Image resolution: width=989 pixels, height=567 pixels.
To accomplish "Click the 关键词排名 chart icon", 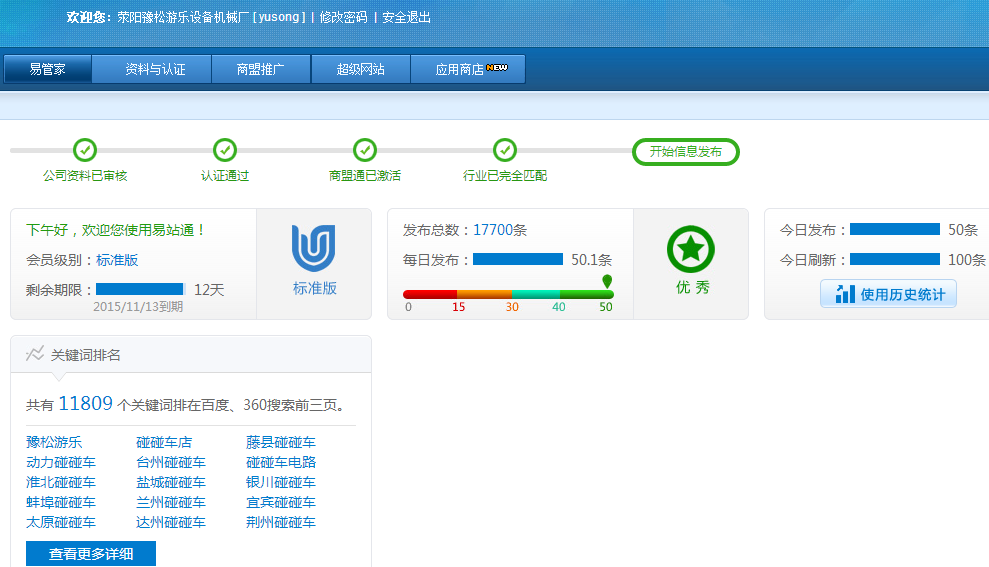I will pyautogui.click(x=35, y=354).
